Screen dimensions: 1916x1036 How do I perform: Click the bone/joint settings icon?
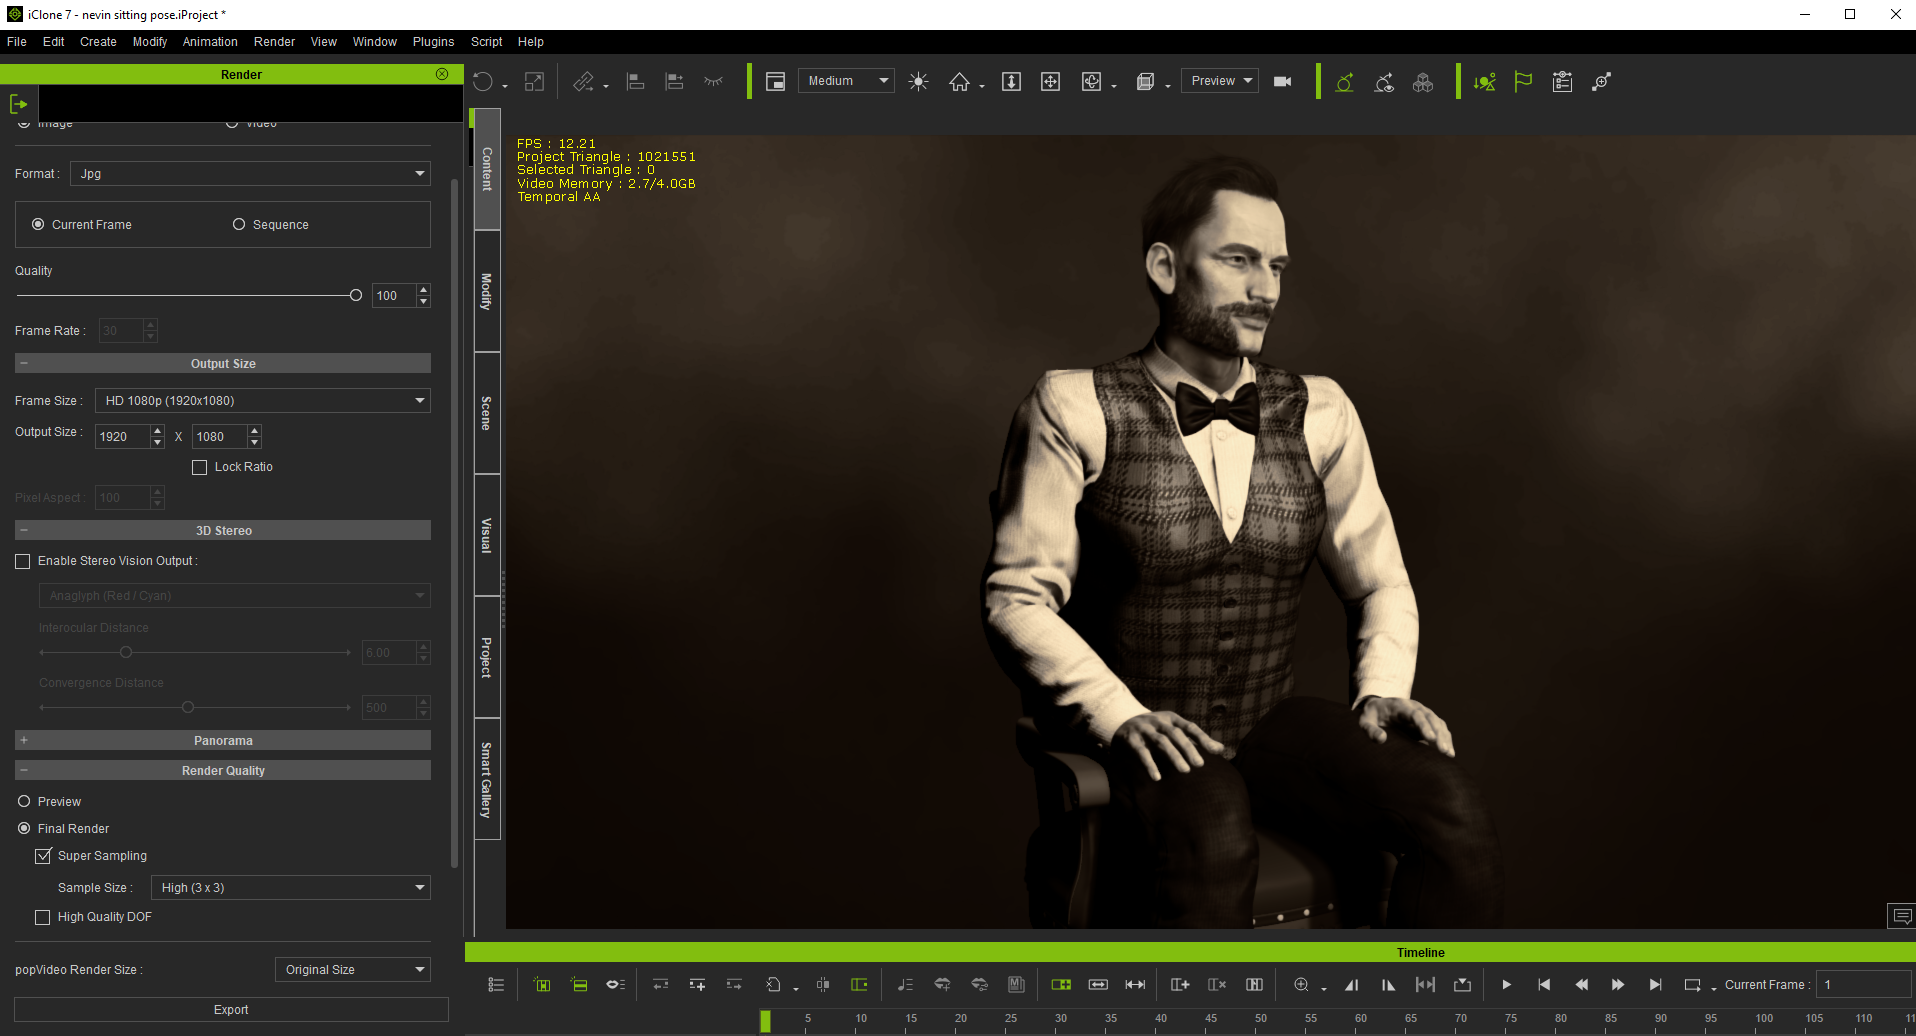point(1601,82)
